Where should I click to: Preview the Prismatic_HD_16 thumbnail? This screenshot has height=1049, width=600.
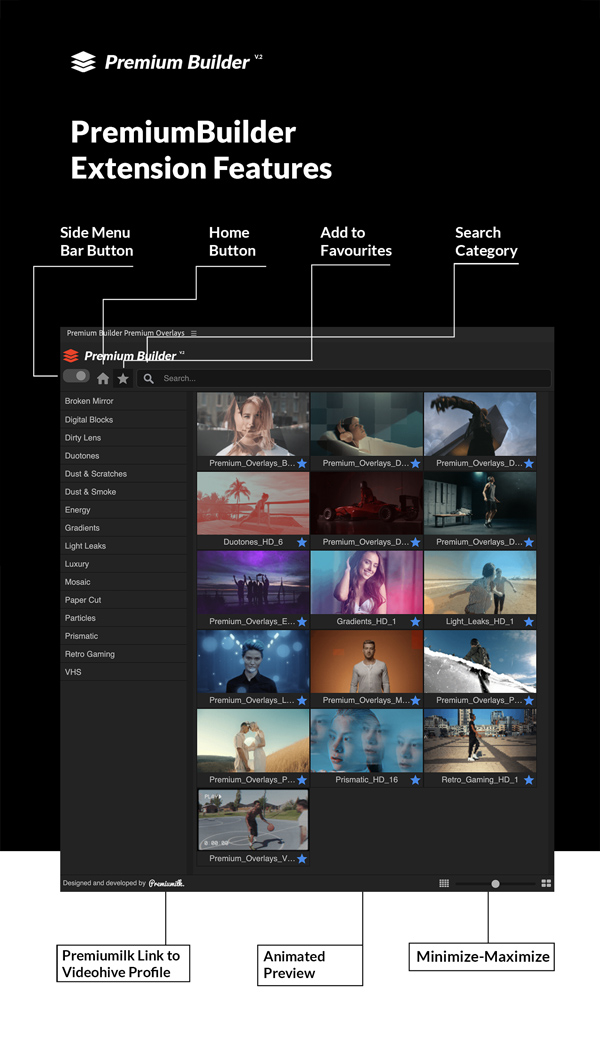(x=367, y=741)
